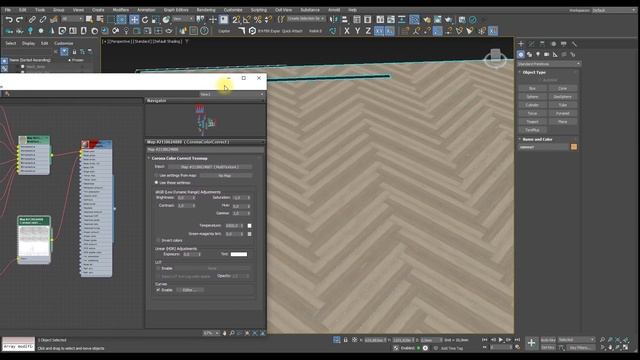Click the Cylinder primitive button

pos(532,105)
